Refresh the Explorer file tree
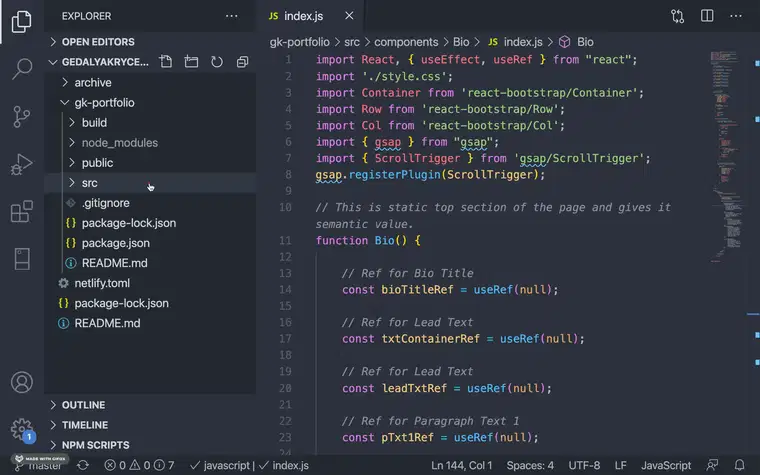760x475 pixels. [x=217, y=62]
